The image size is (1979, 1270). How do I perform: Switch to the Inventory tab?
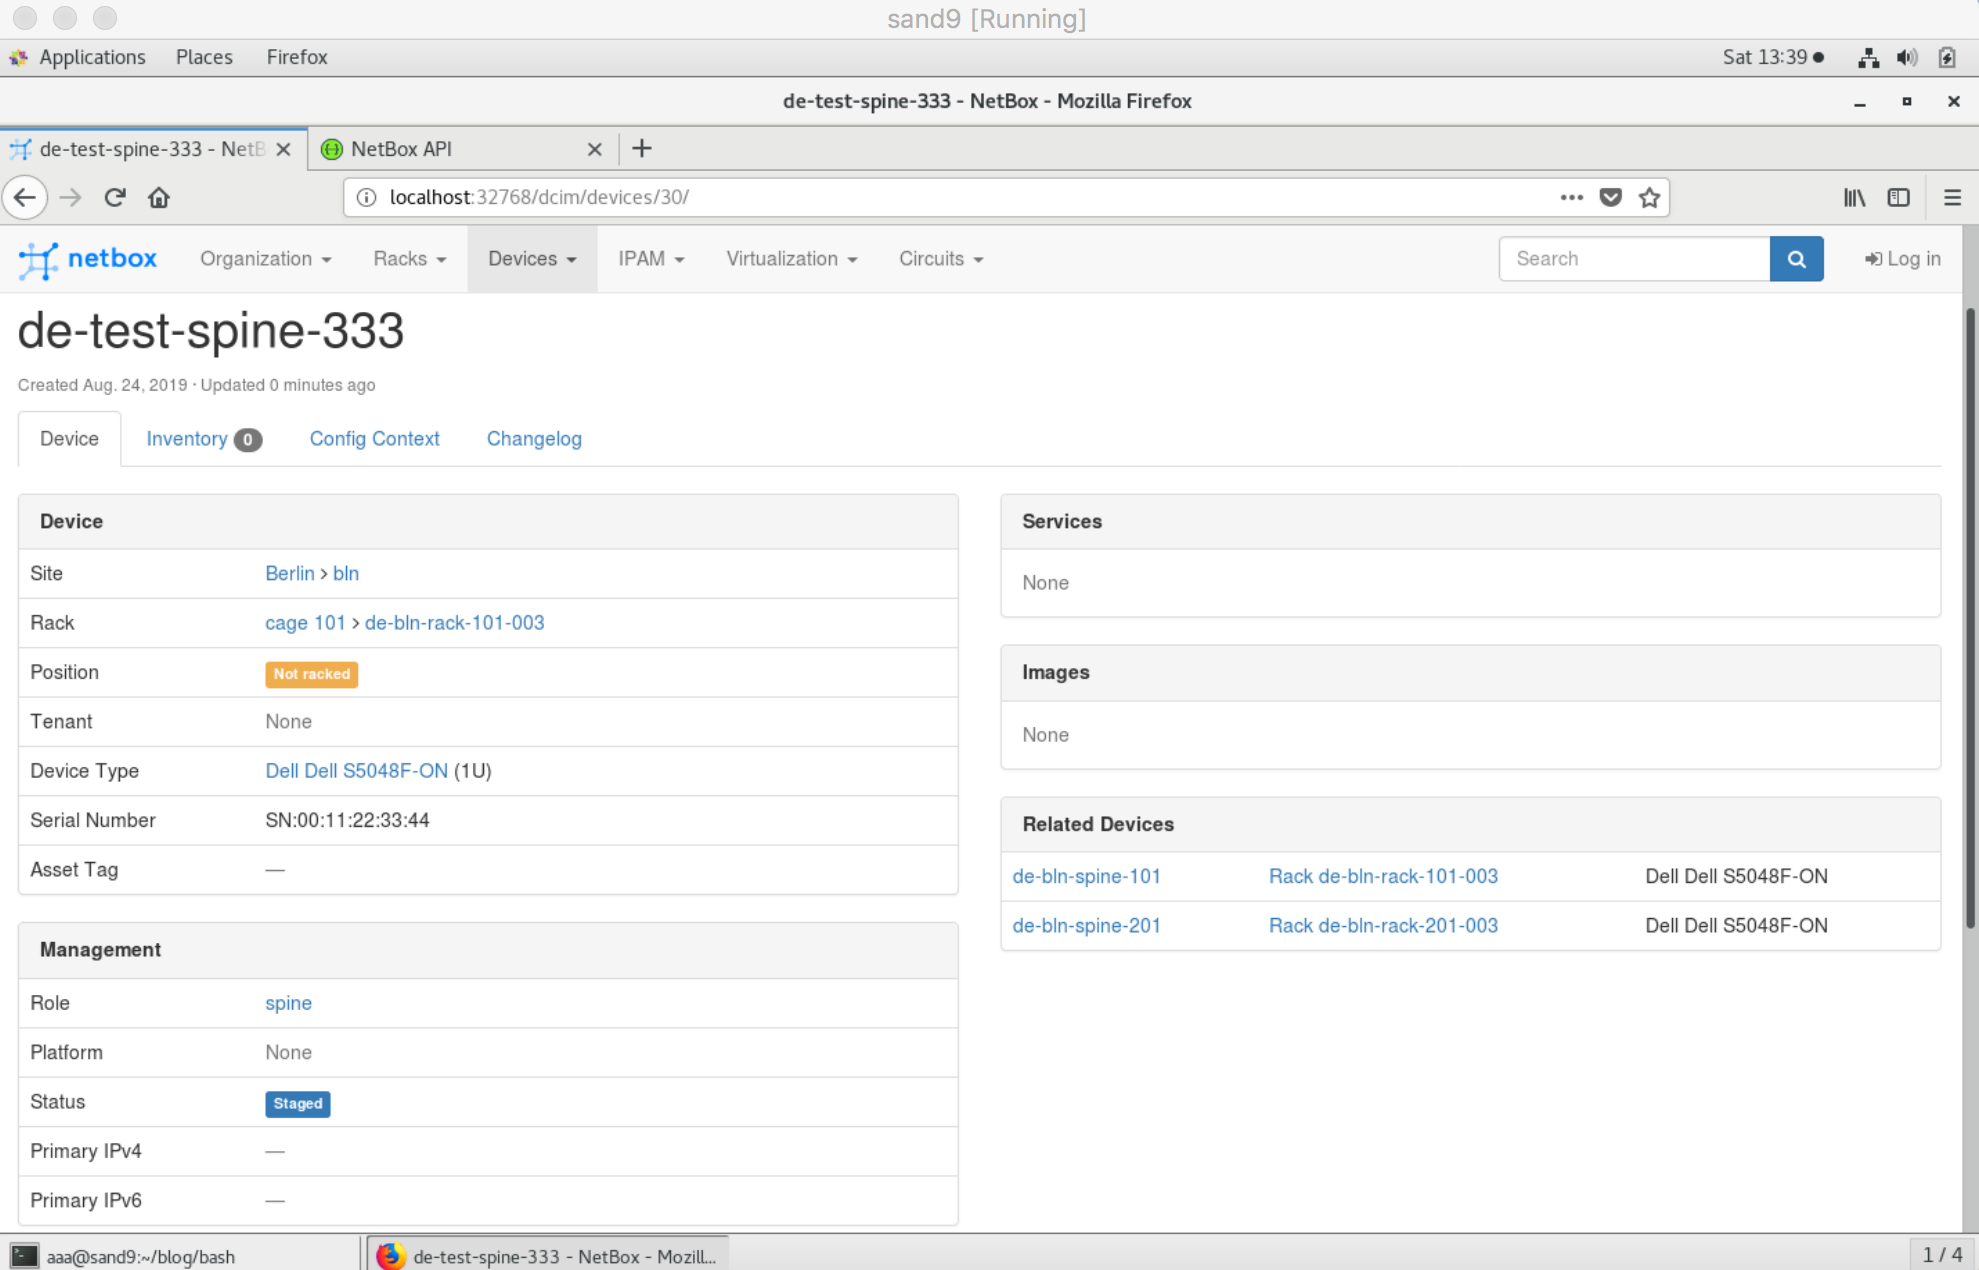(202, 437)
